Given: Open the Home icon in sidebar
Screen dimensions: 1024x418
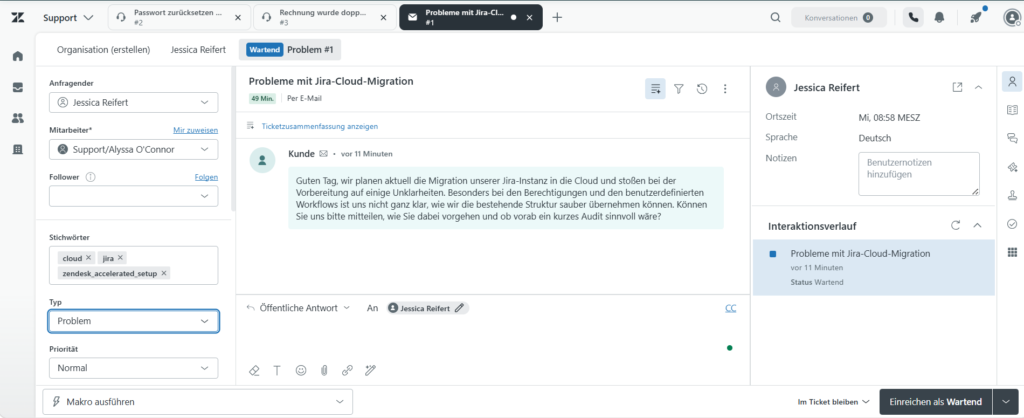Looking at the screenshot, I should 18,56.
